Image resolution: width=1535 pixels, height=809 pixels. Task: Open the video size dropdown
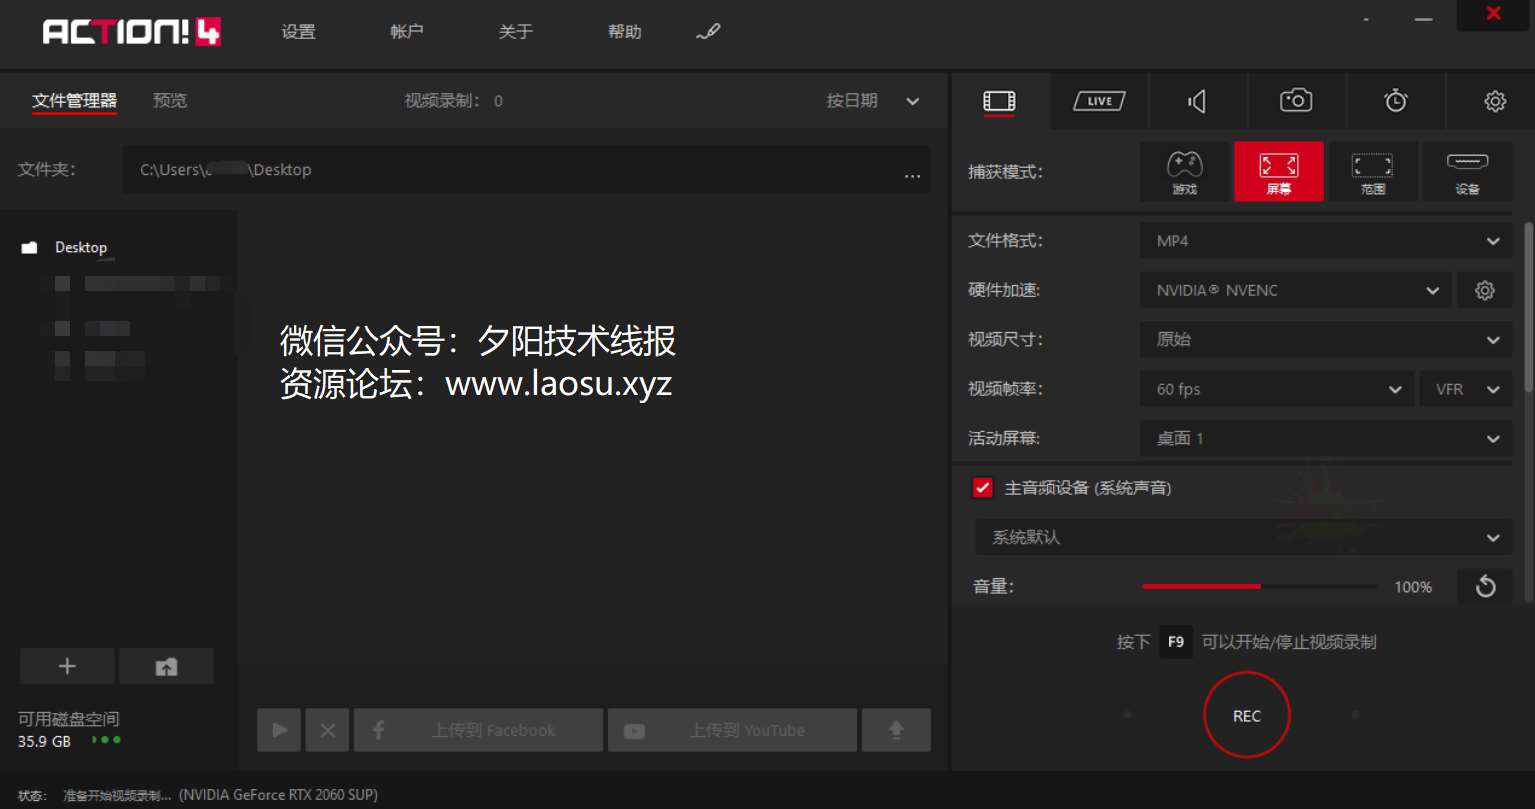pos(1326,339)
